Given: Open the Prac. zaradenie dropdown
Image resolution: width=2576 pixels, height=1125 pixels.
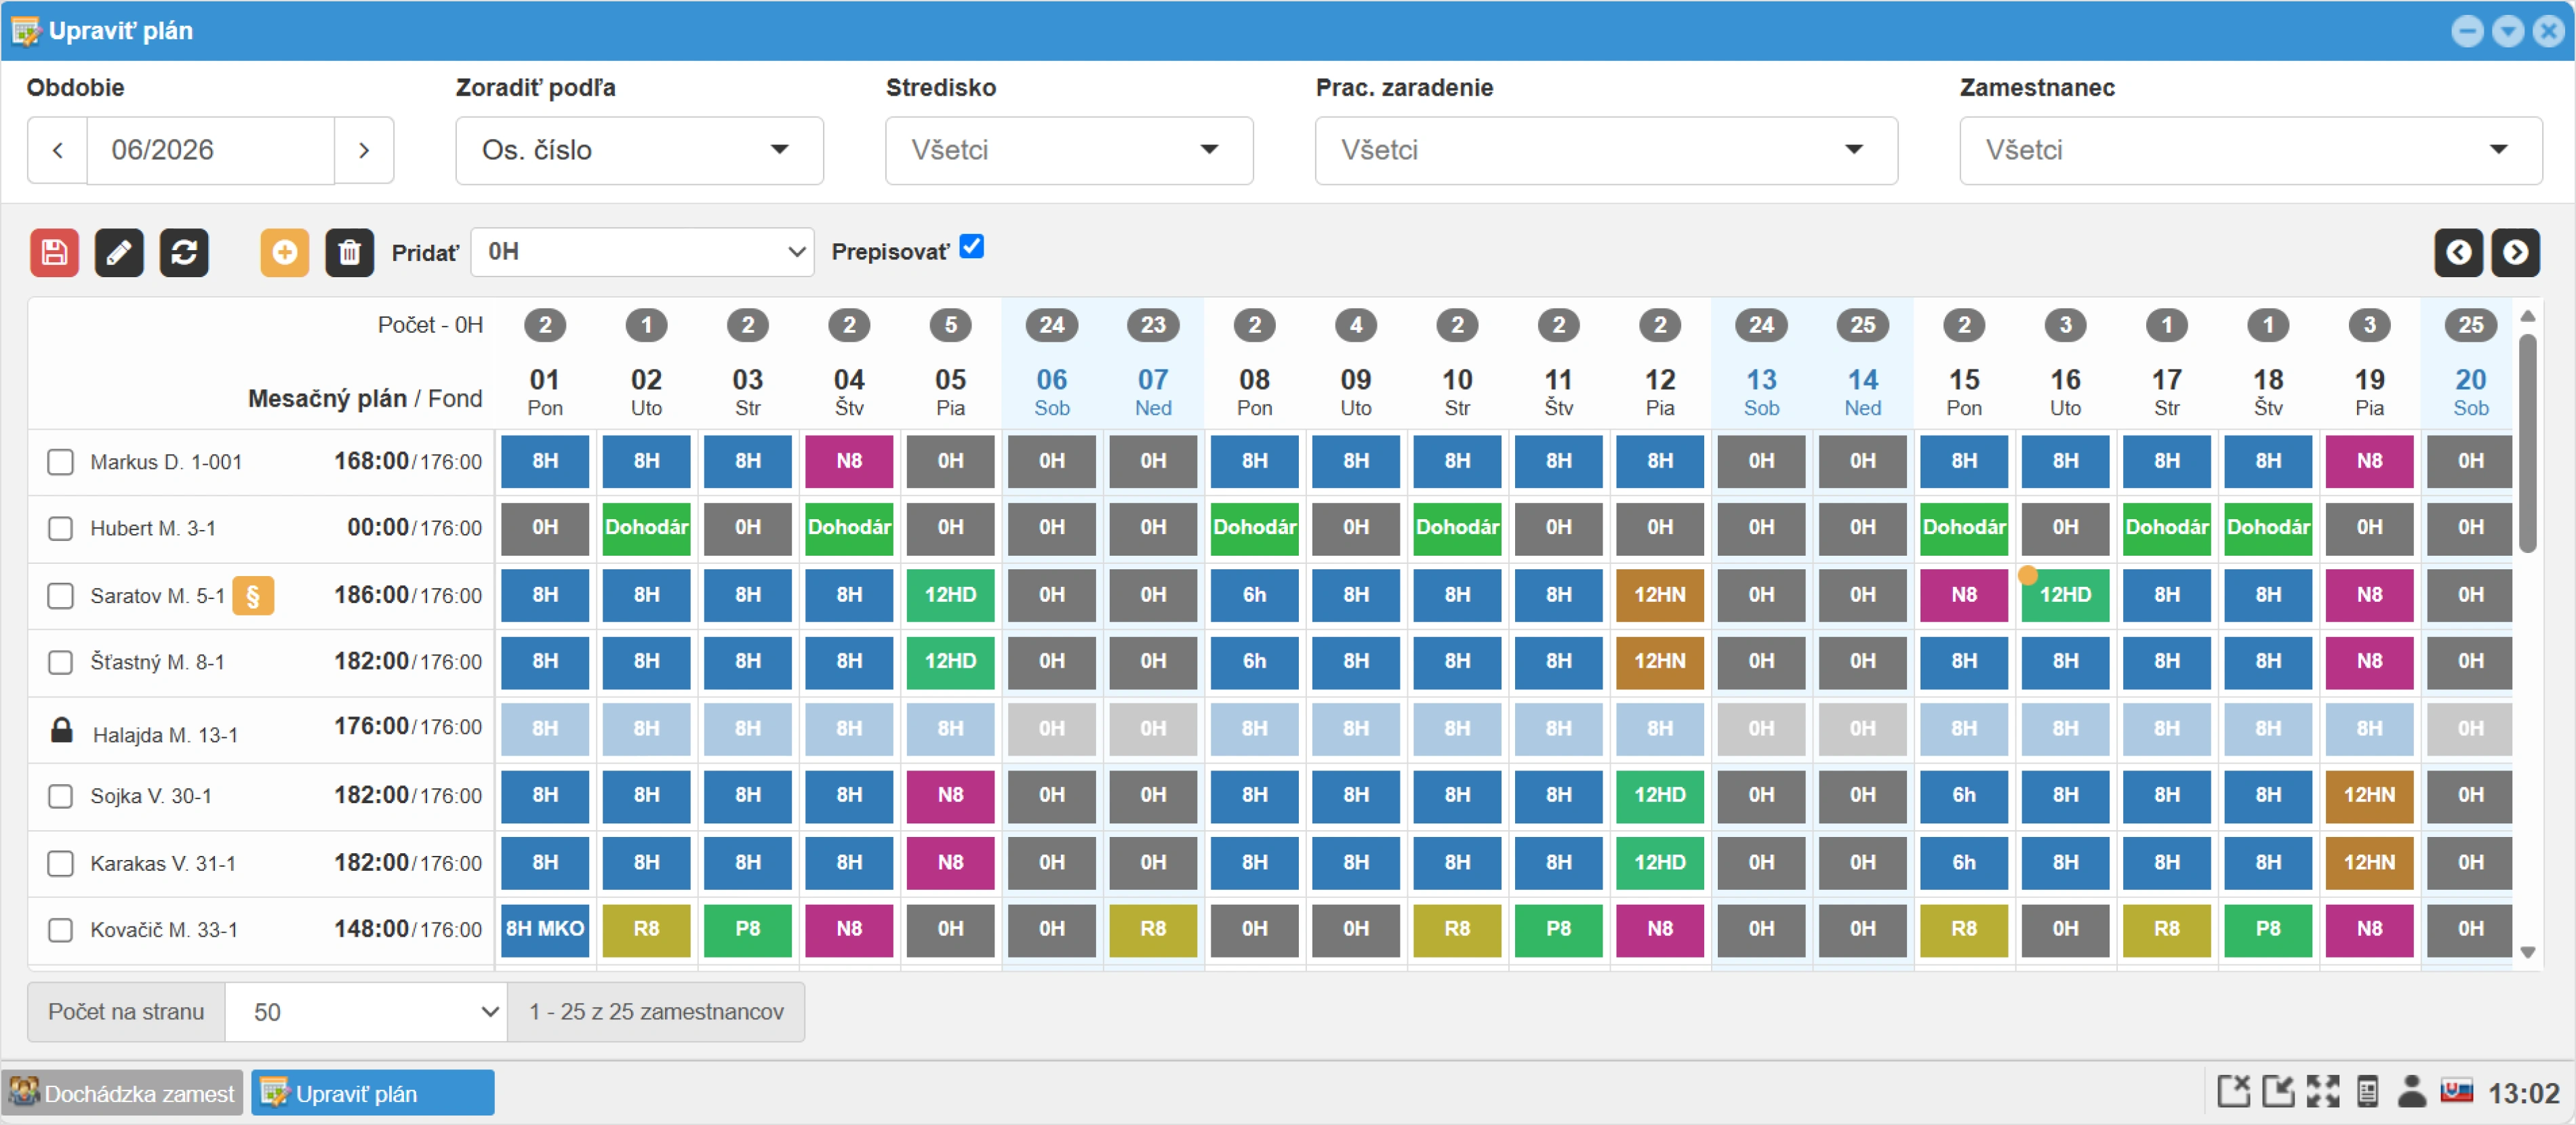Looking at the screenshot, I should point(1606,150).
